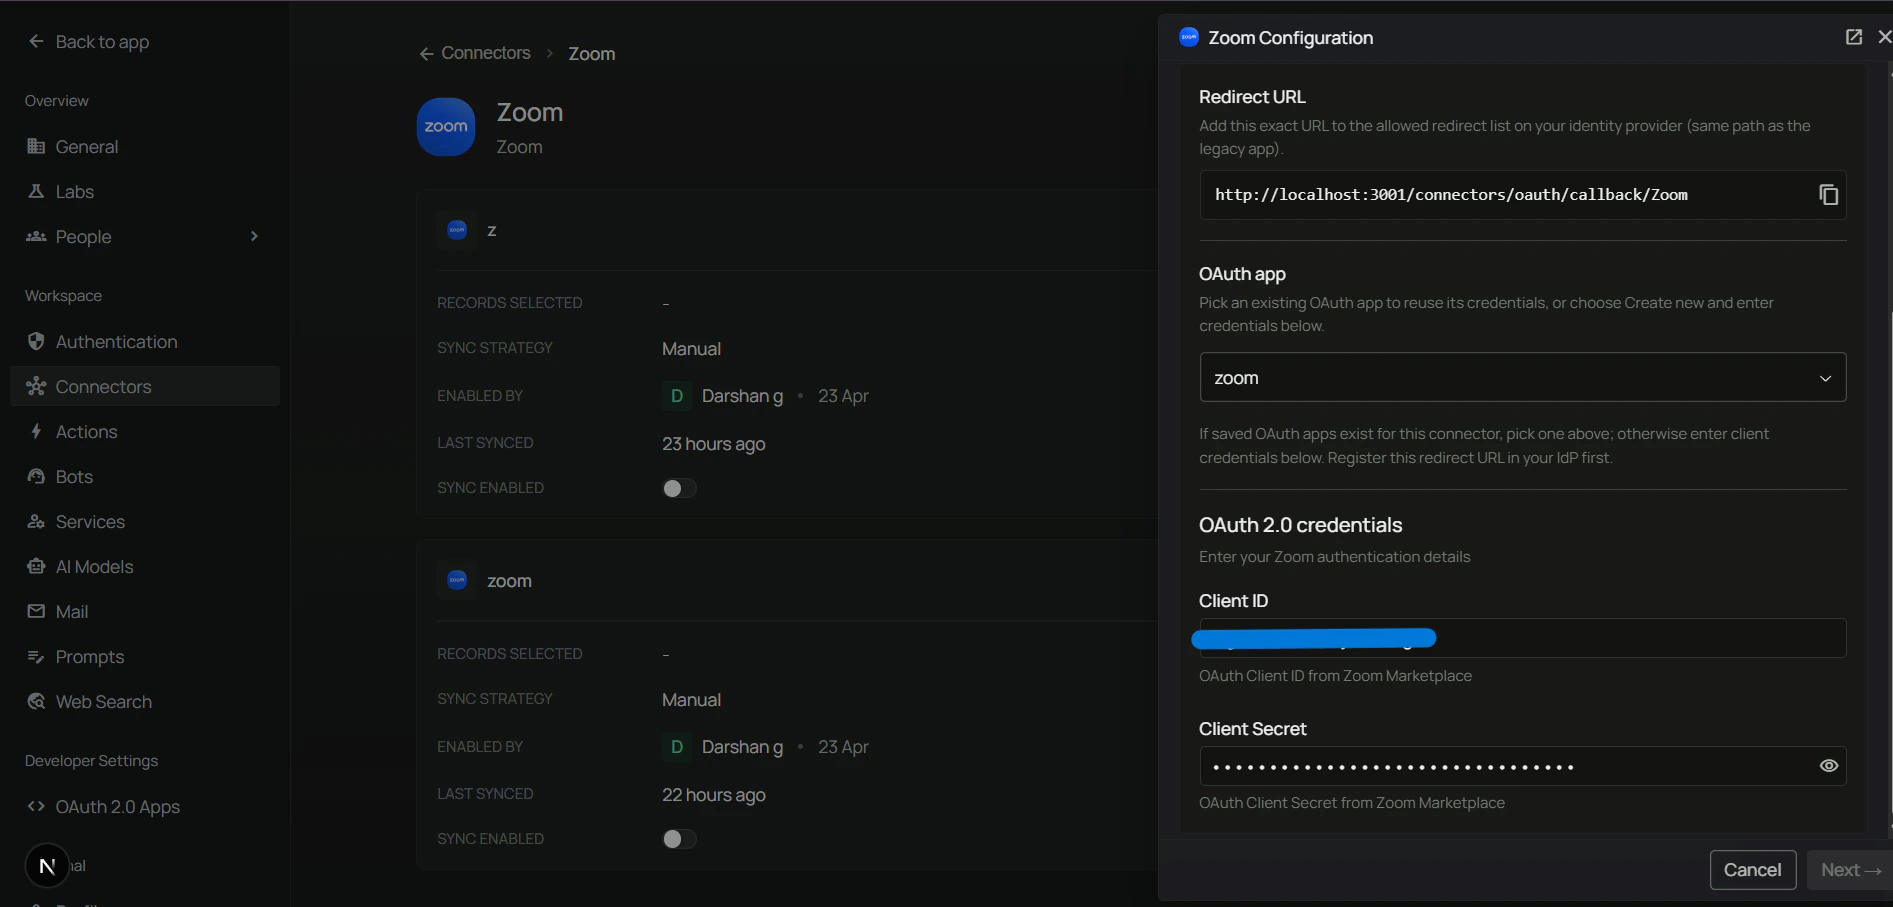The image size is (1893, 907).
Task: Toggle Sync Enabled for connector 'zoom'
Action: coord(679,839)
